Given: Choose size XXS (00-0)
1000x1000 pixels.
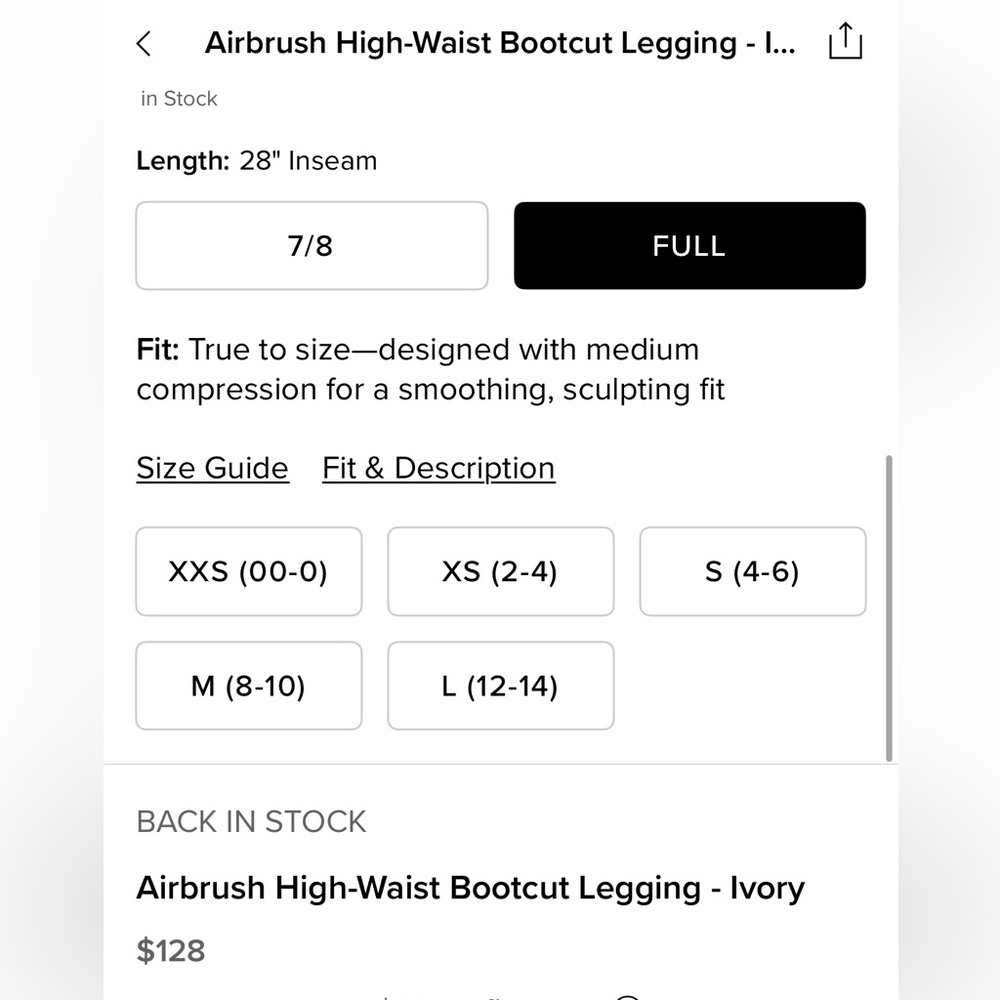Looking at the screenshot, I should [248, 571].
